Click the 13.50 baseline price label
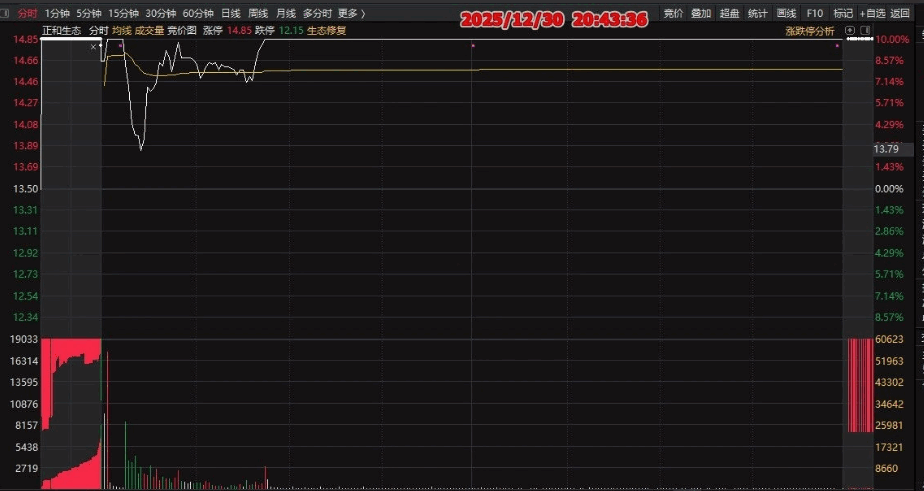The image size is (924, 491). click(x=25, y=189)
